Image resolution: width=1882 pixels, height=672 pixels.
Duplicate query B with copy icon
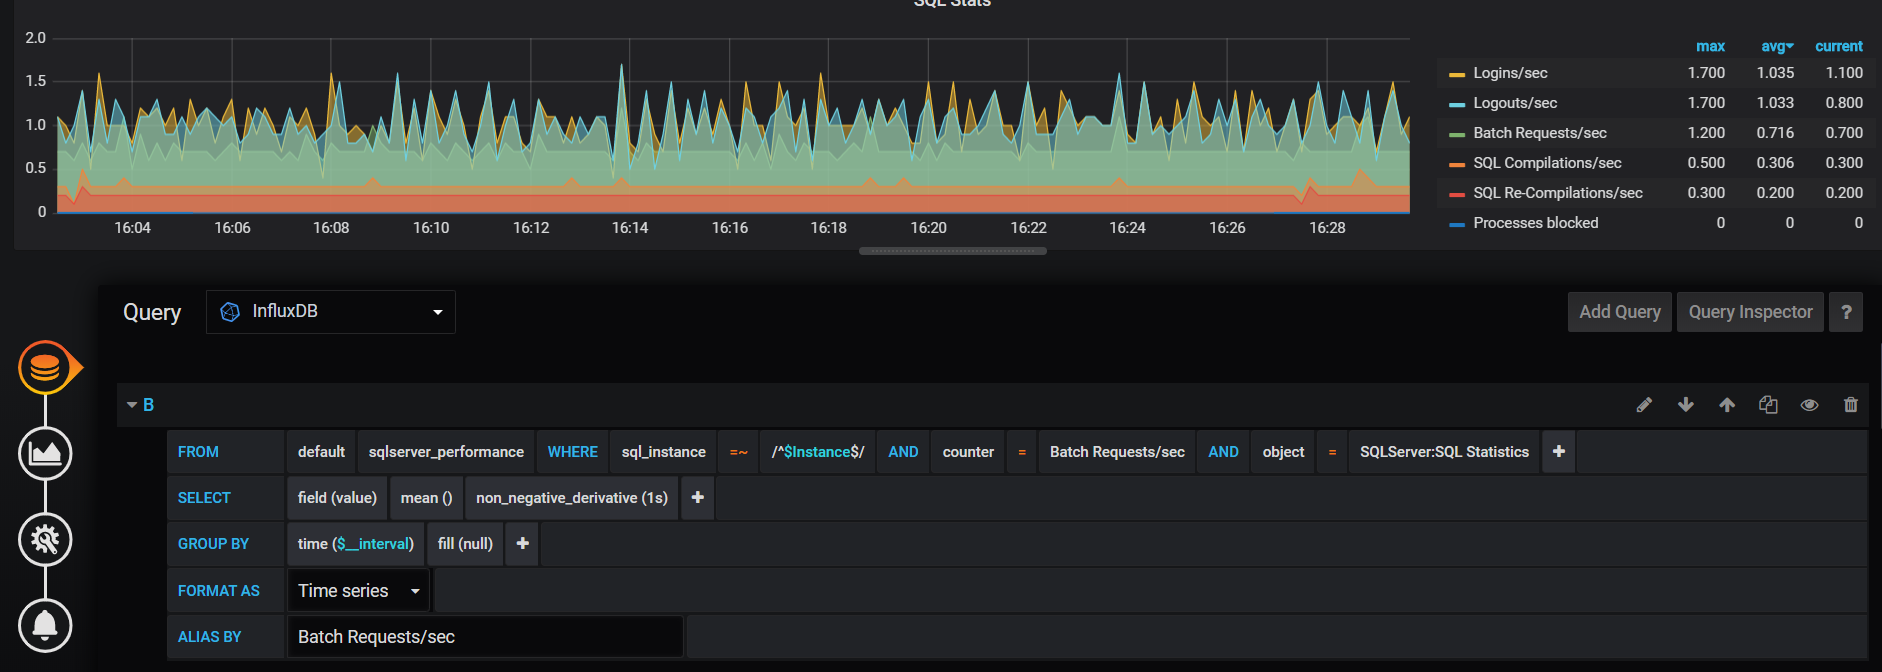(x=1768, y=405)
